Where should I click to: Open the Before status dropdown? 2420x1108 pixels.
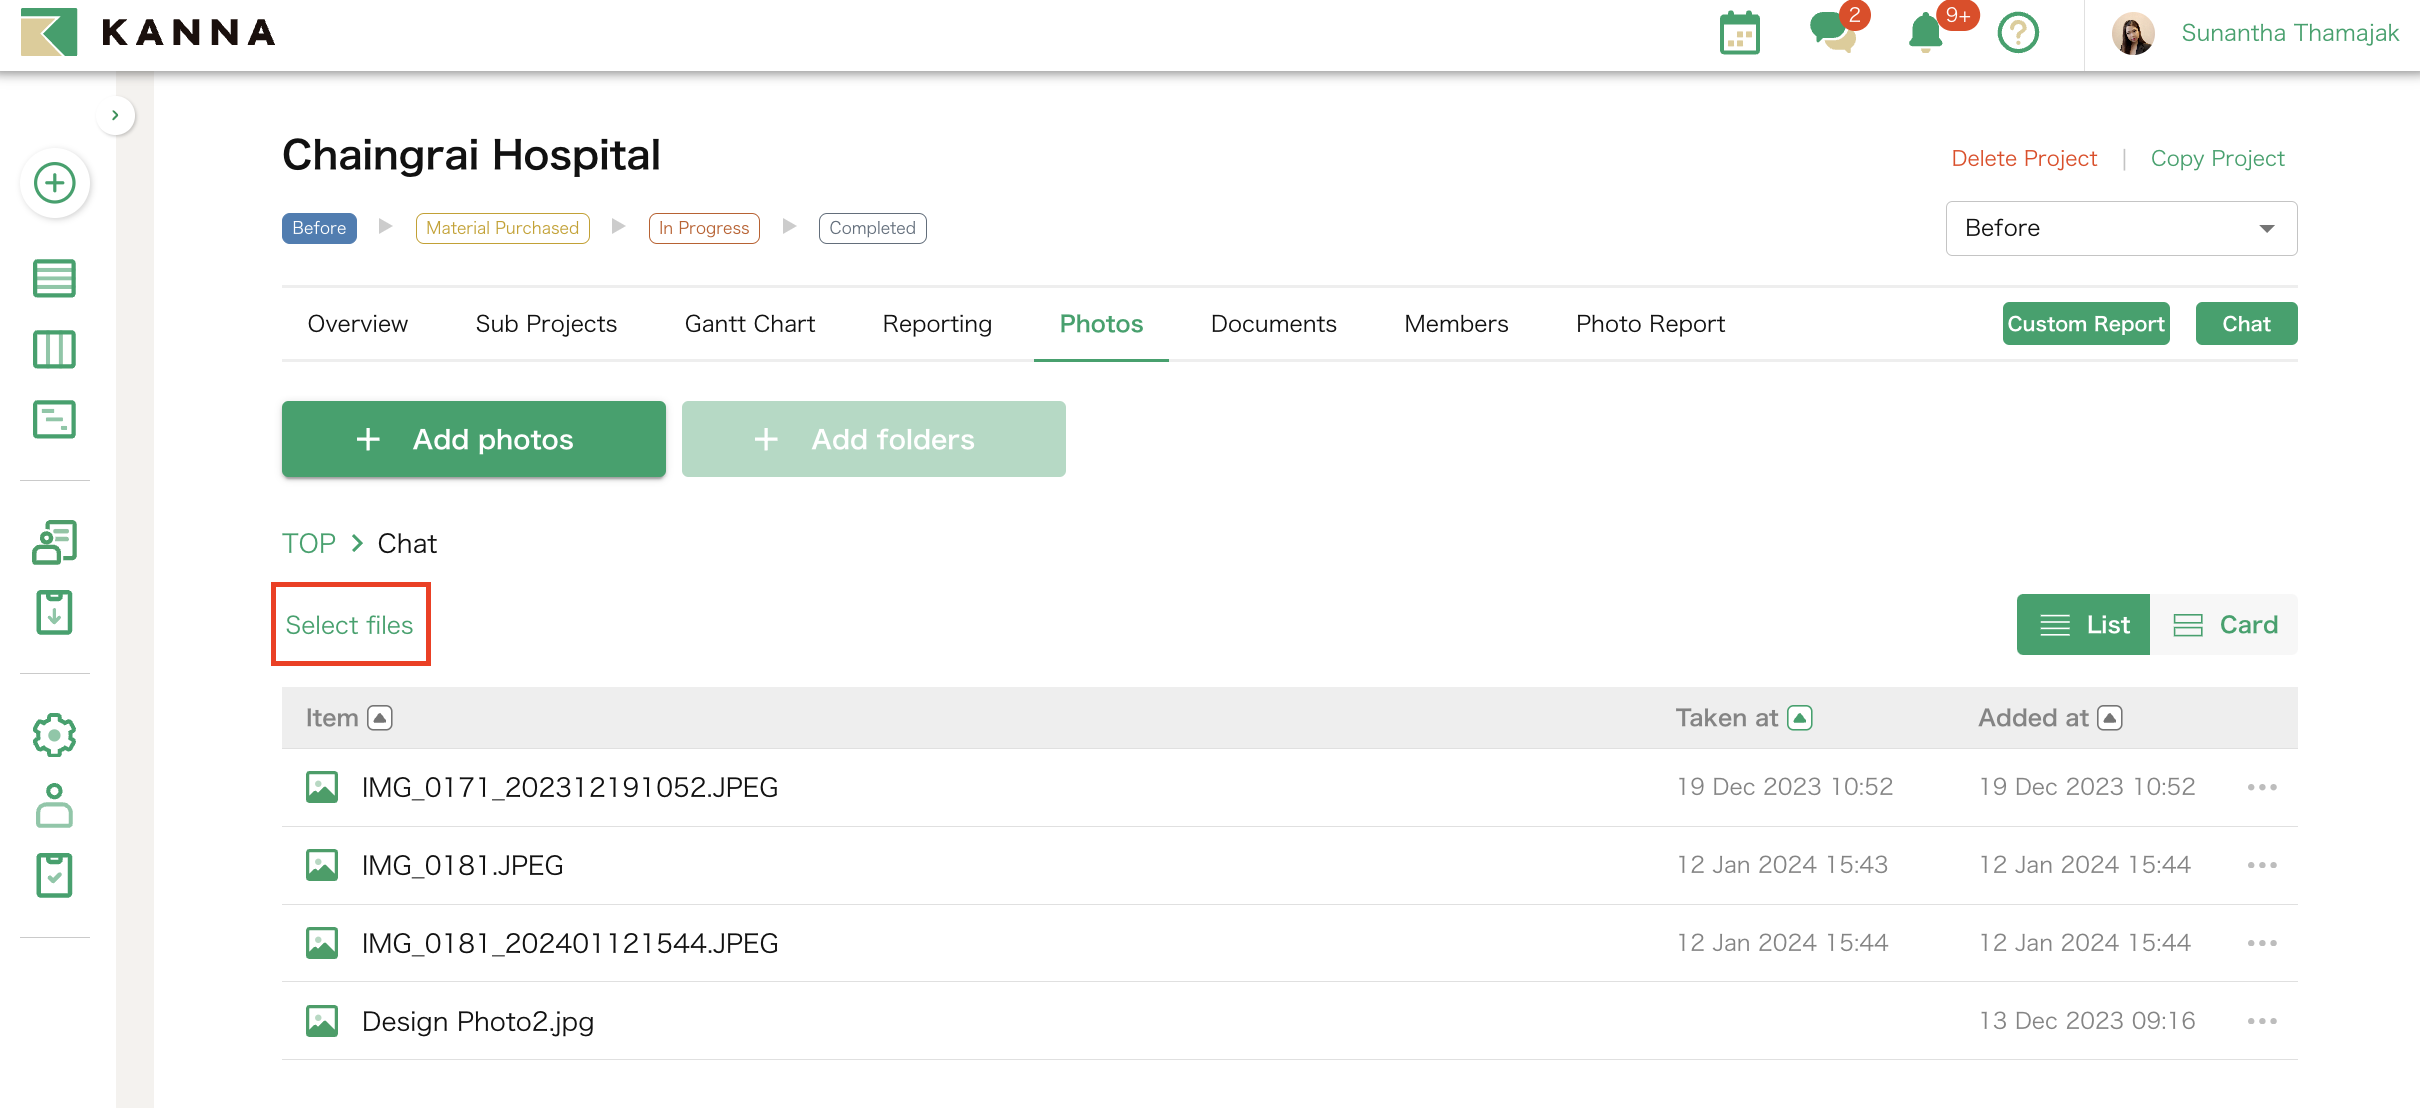[2121, 228]
